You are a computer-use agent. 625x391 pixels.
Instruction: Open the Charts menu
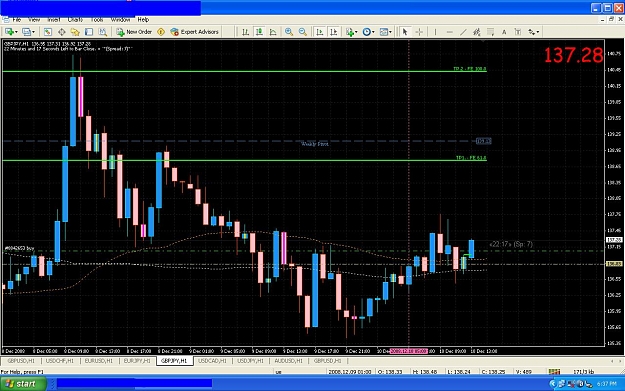pos(75,19)
